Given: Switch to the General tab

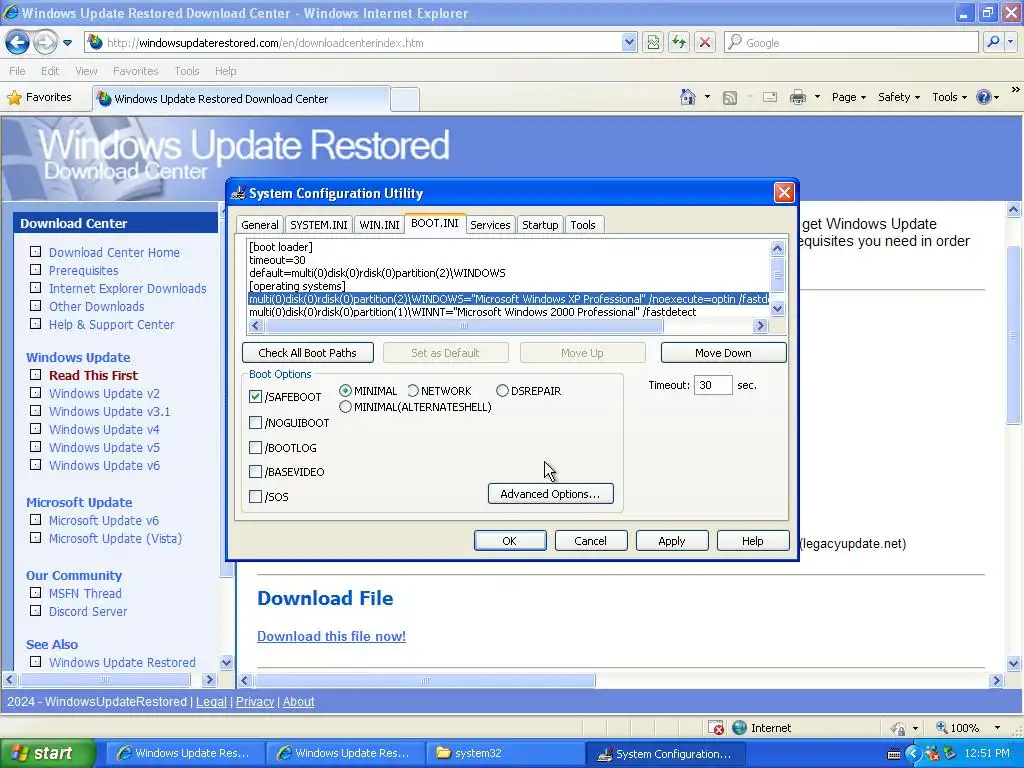Looking at the screenshot, I should coord(259,225).
